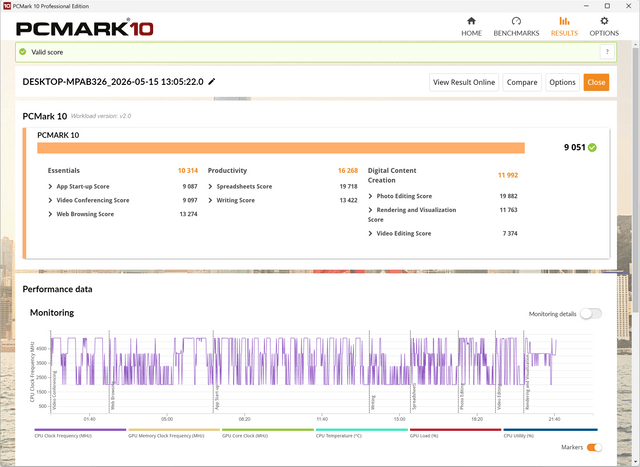
Task: Click the green checkmark beside 9 051
Action: click(x=592, y=147)
